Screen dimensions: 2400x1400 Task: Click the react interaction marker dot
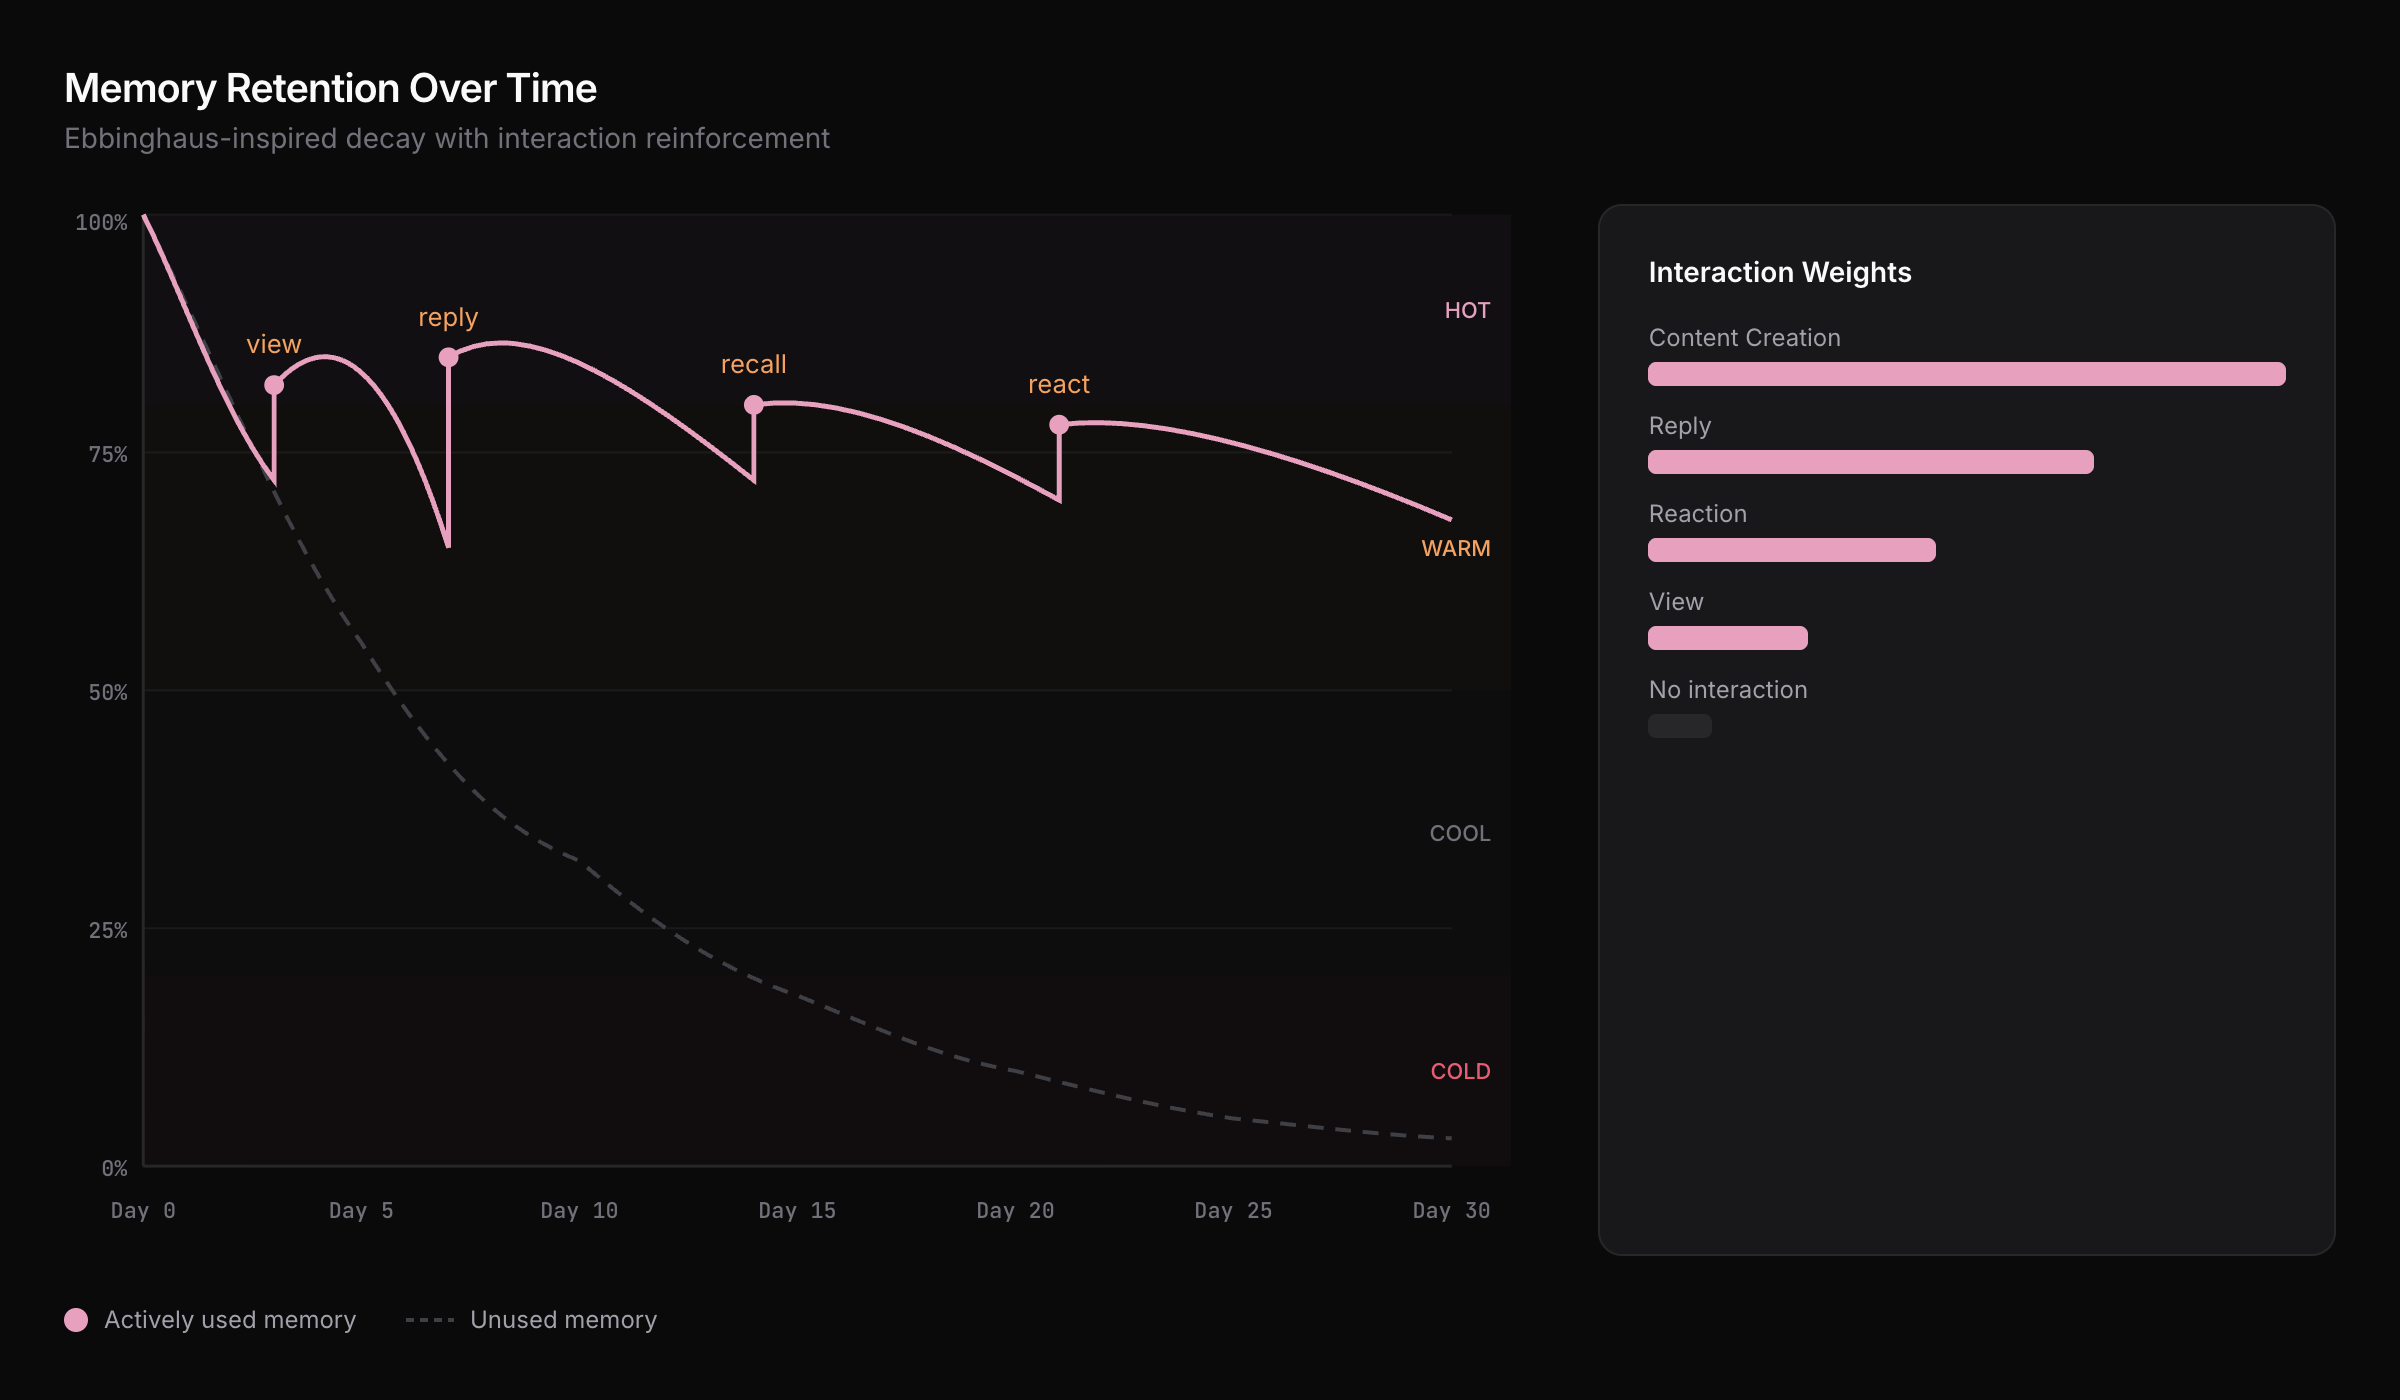(1059, 425)
